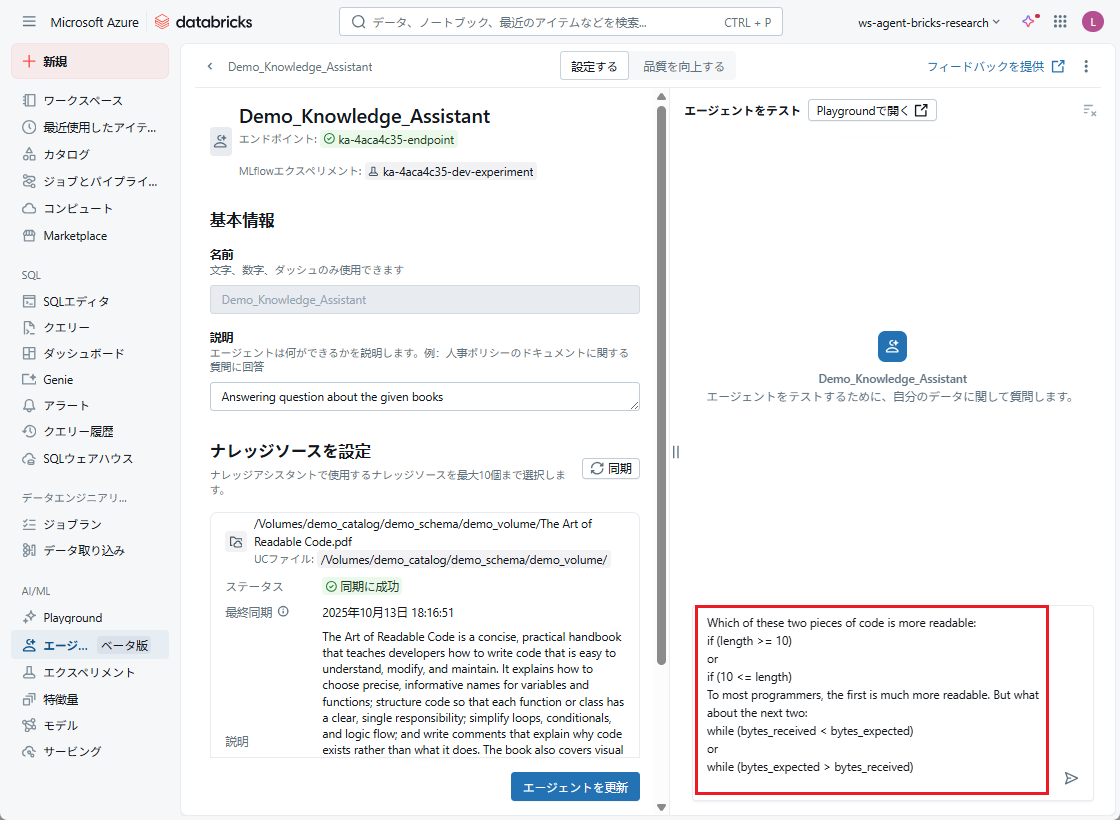Open サービング in the sidebar
This screenshot has width=1120, height=820.
tap(90, 751)
